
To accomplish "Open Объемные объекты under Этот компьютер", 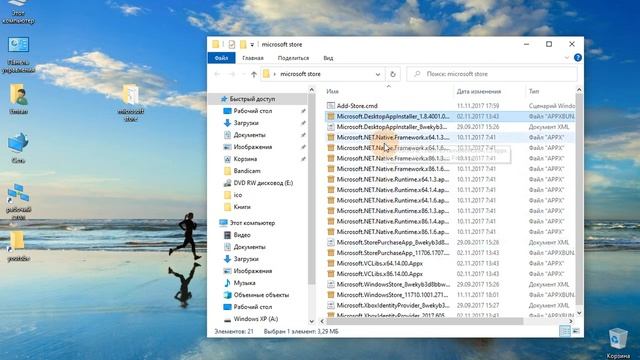I will coord(261,295).
